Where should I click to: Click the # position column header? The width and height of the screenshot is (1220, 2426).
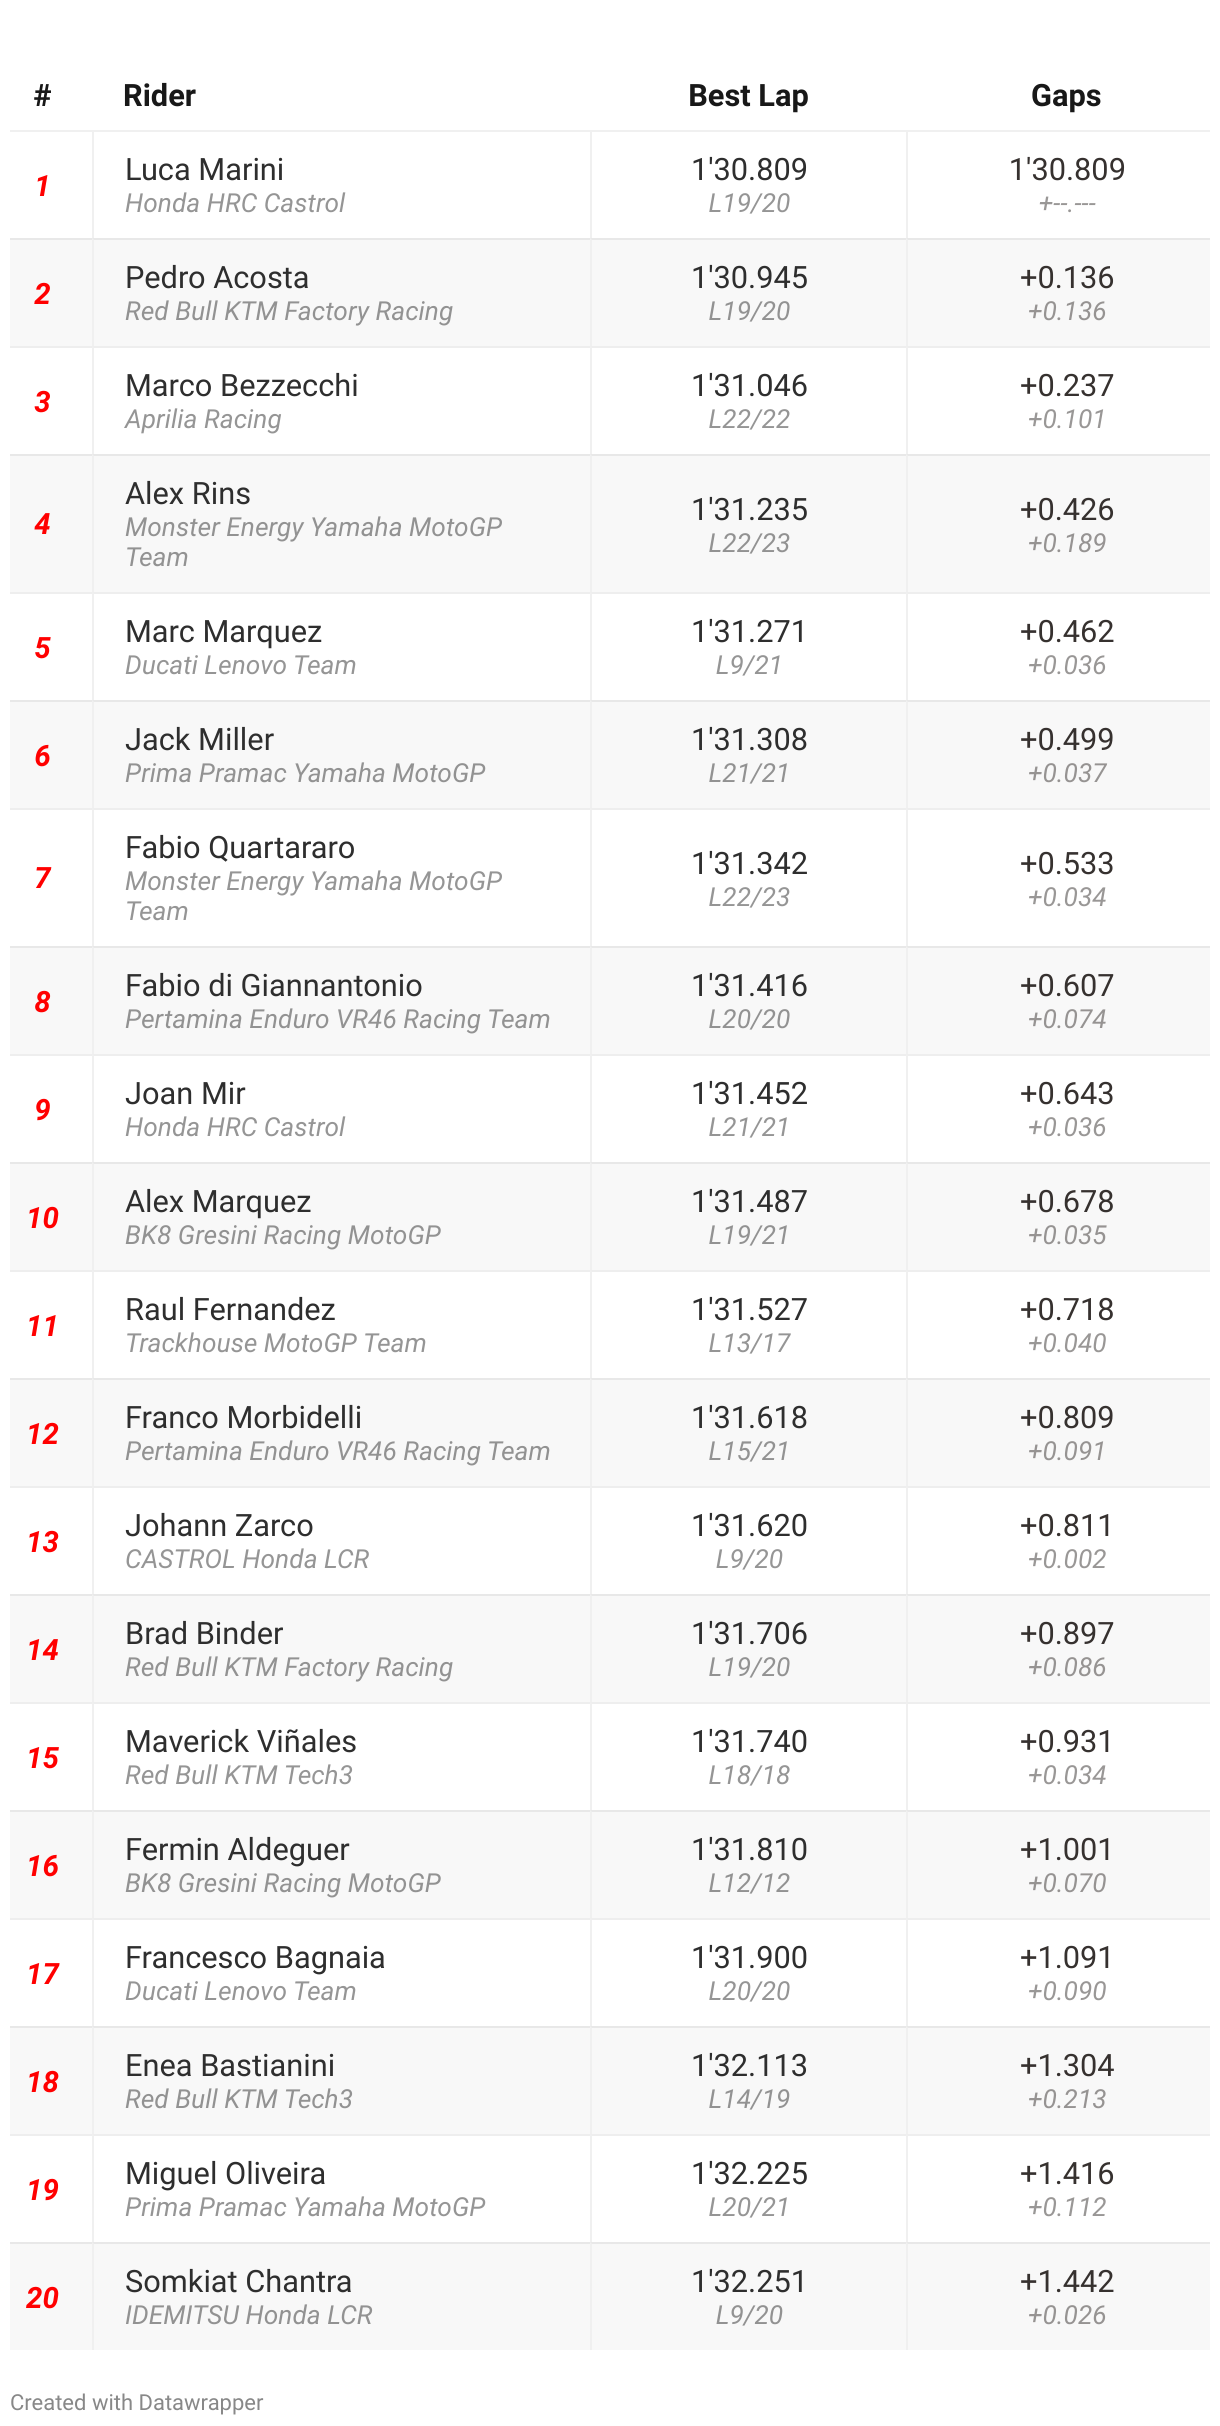(x=42, y=96)
